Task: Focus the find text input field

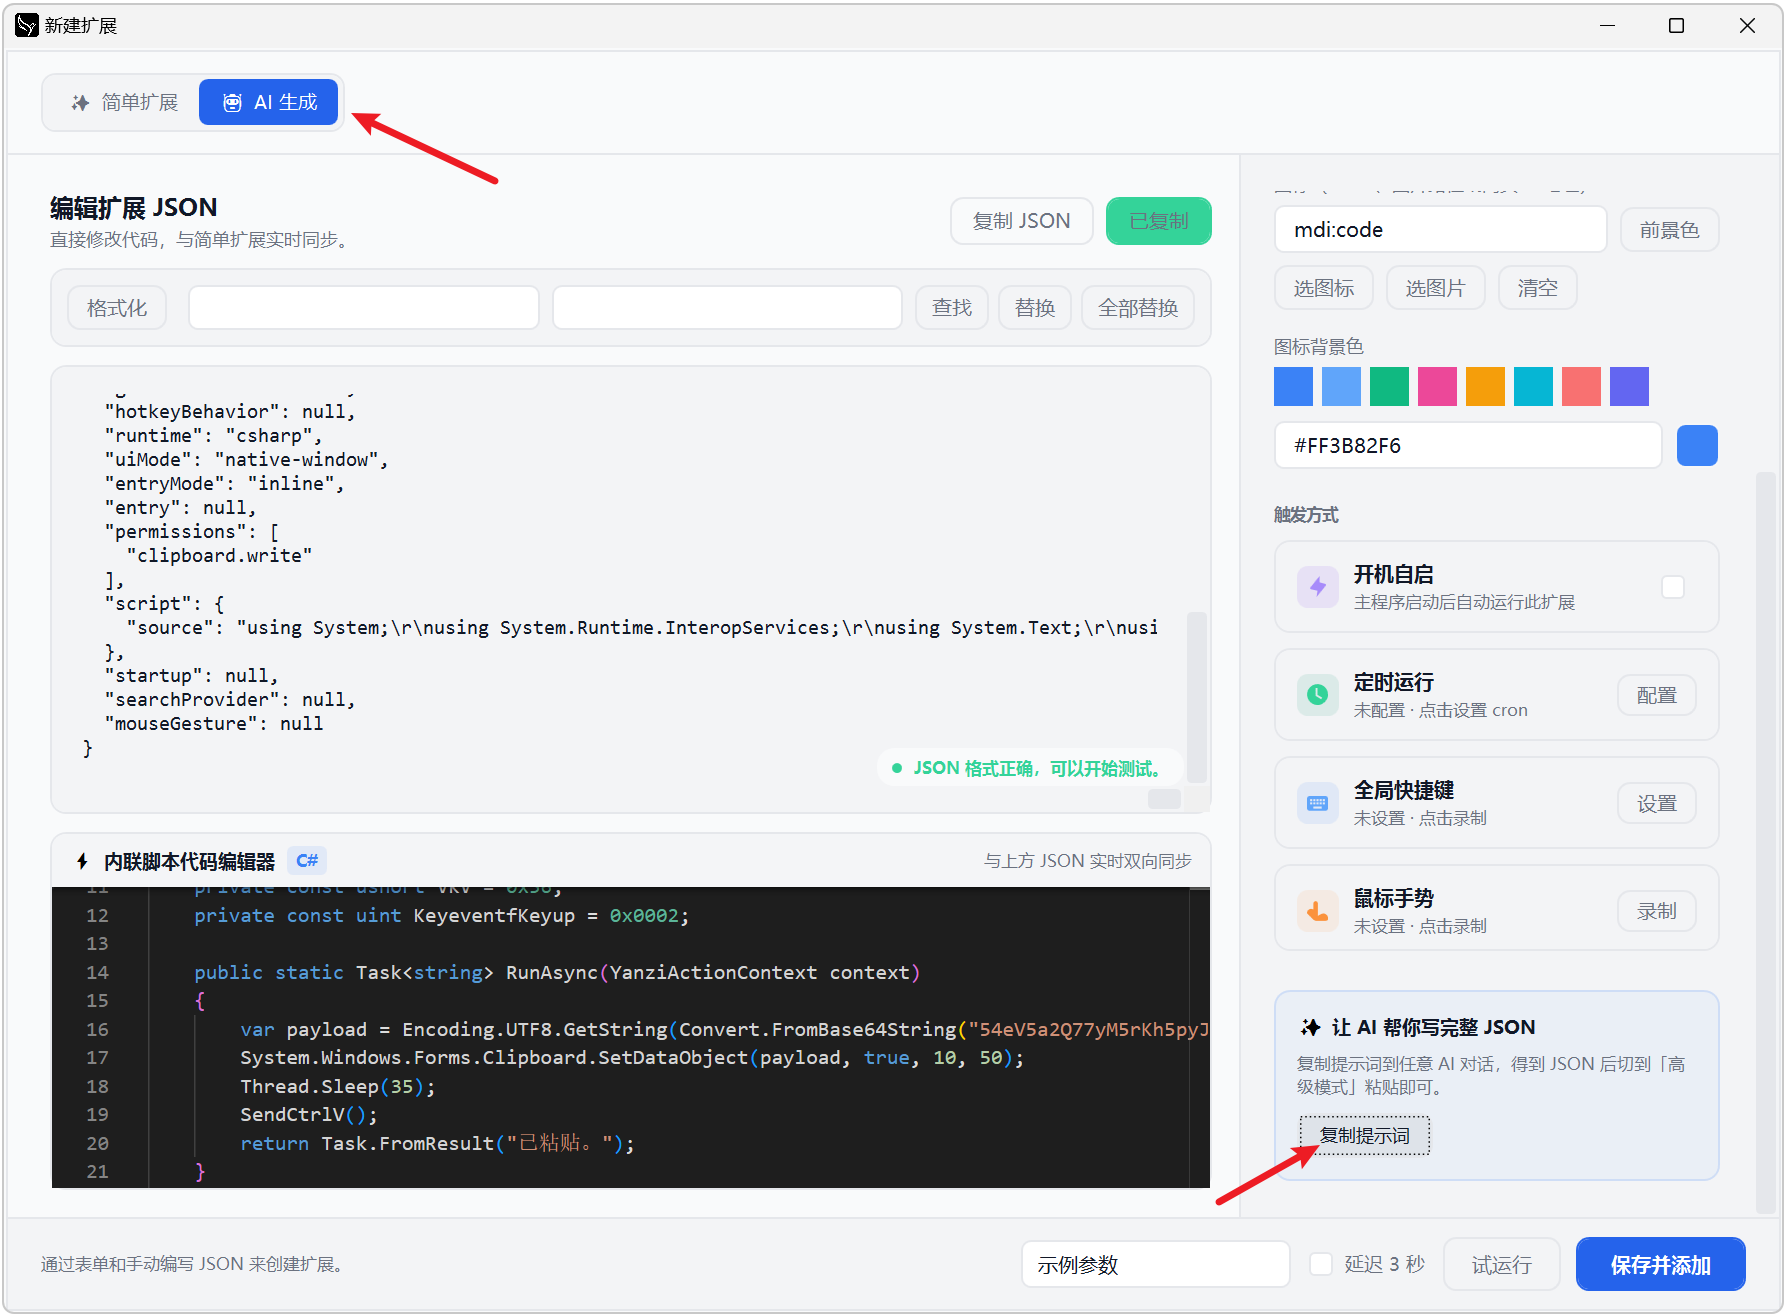Action: pos(364,308)
